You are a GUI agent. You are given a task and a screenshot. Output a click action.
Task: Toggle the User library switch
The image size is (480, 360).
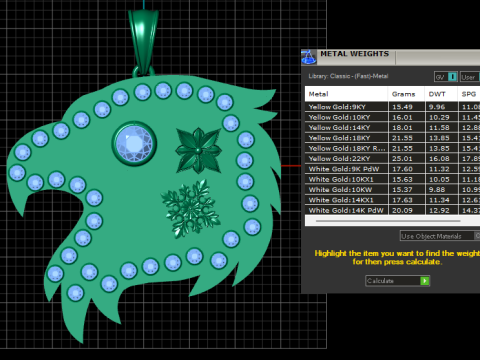[x=471, y=77]
